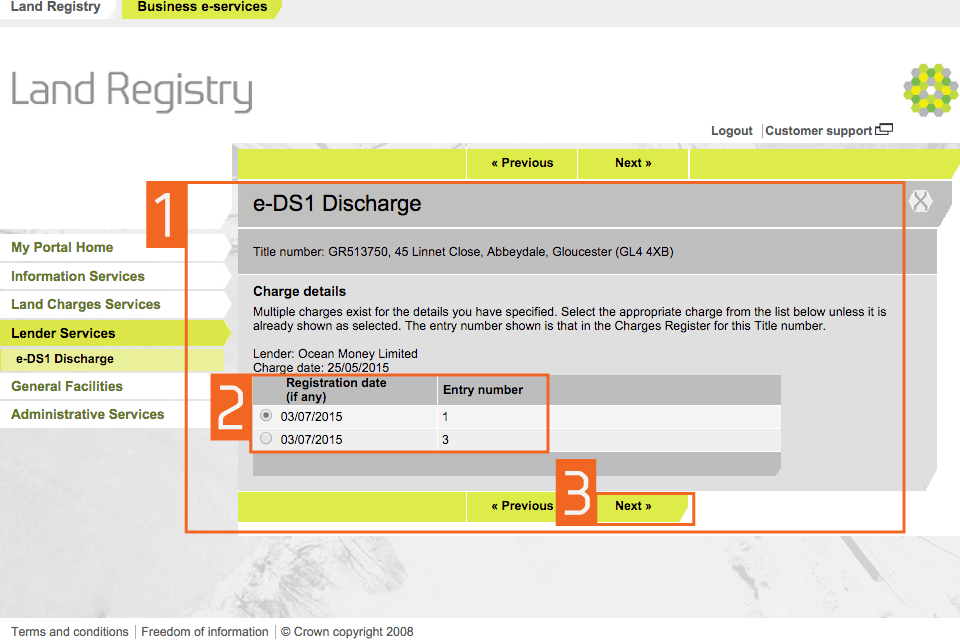The image size is (960, 640).
Task: Open the Freedom of information footer link
Action: [x=205, y=632]
